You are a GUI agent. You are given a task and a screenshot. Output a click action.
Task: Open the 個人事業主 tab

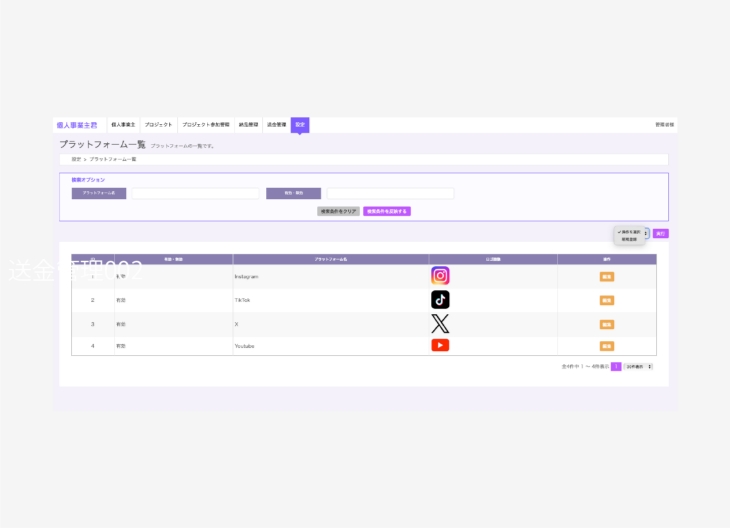pyautogui.click(x=123, y=125)
